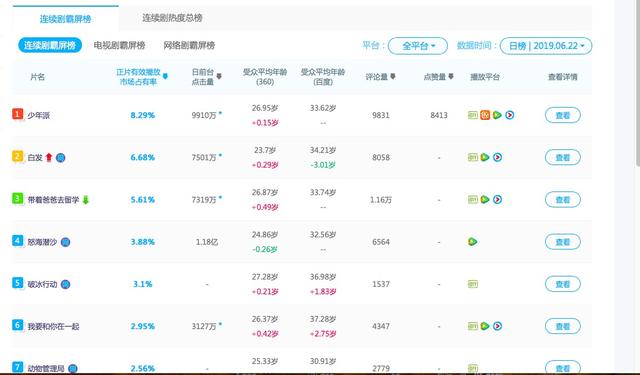The image size is (640, 375).
Task: Click the orange Mango TV icon for 少年派
Action: (x=485, y=115)
